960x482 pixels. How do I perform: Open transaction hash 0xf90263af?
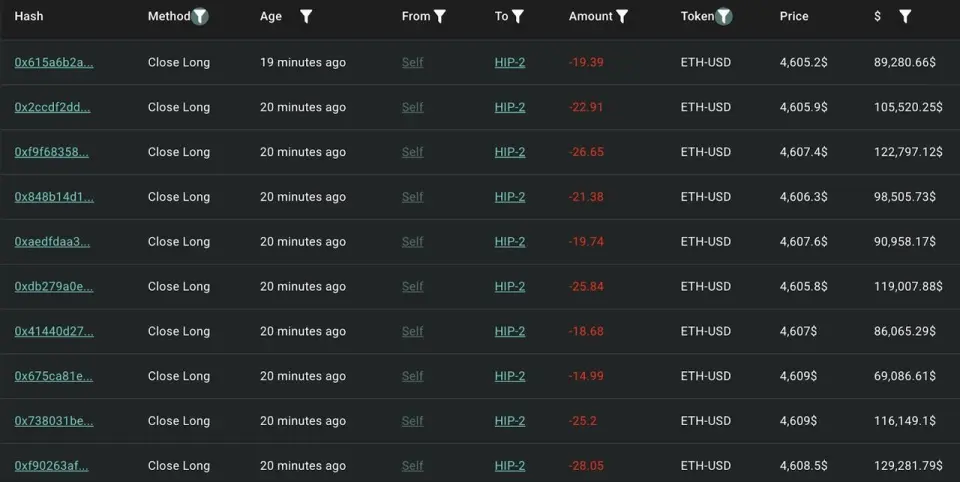[51, 466]
